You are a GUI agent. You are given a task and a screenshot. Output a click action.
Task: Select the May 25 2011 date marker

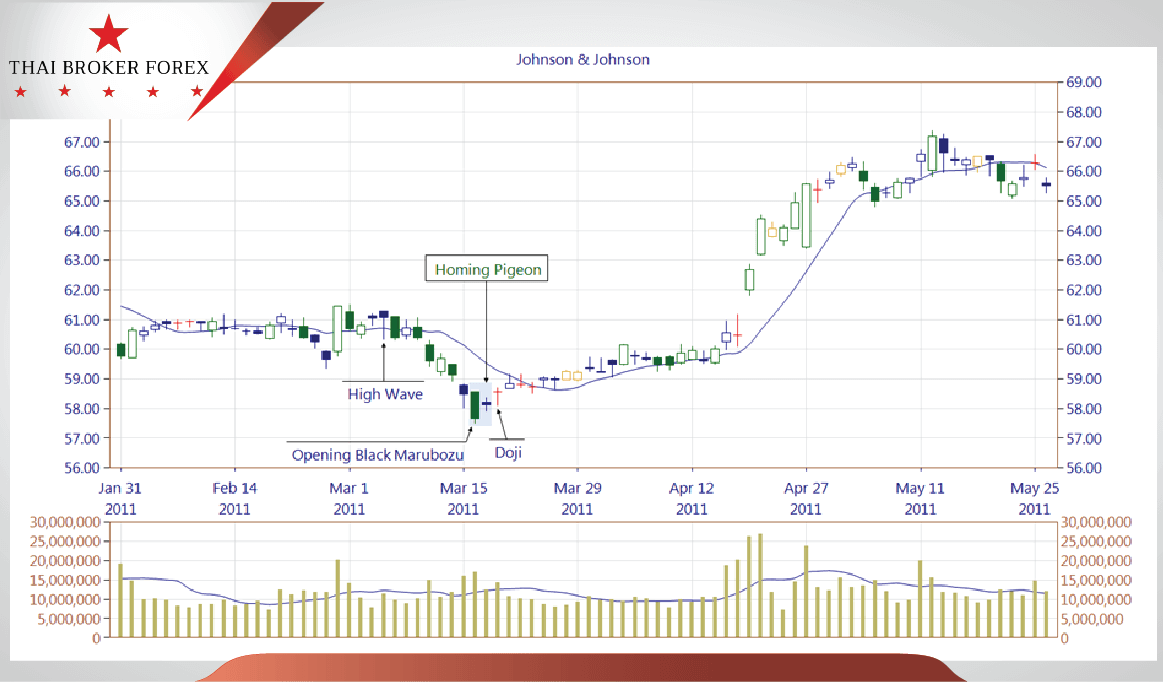click(x=1034, y=498)
